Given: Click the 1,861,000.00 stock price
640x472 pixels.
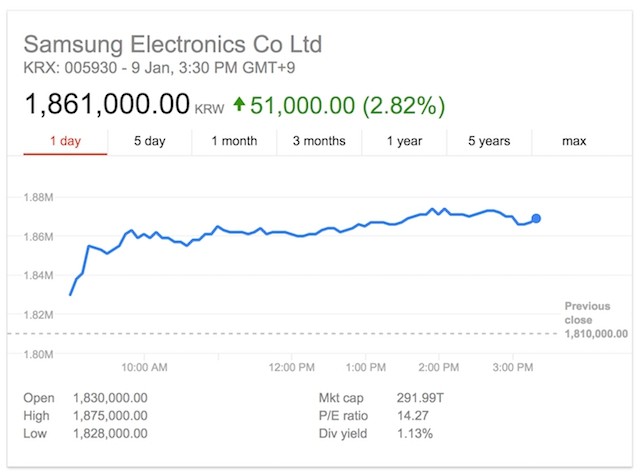Looking at the screenshot, I should point(107,104).
